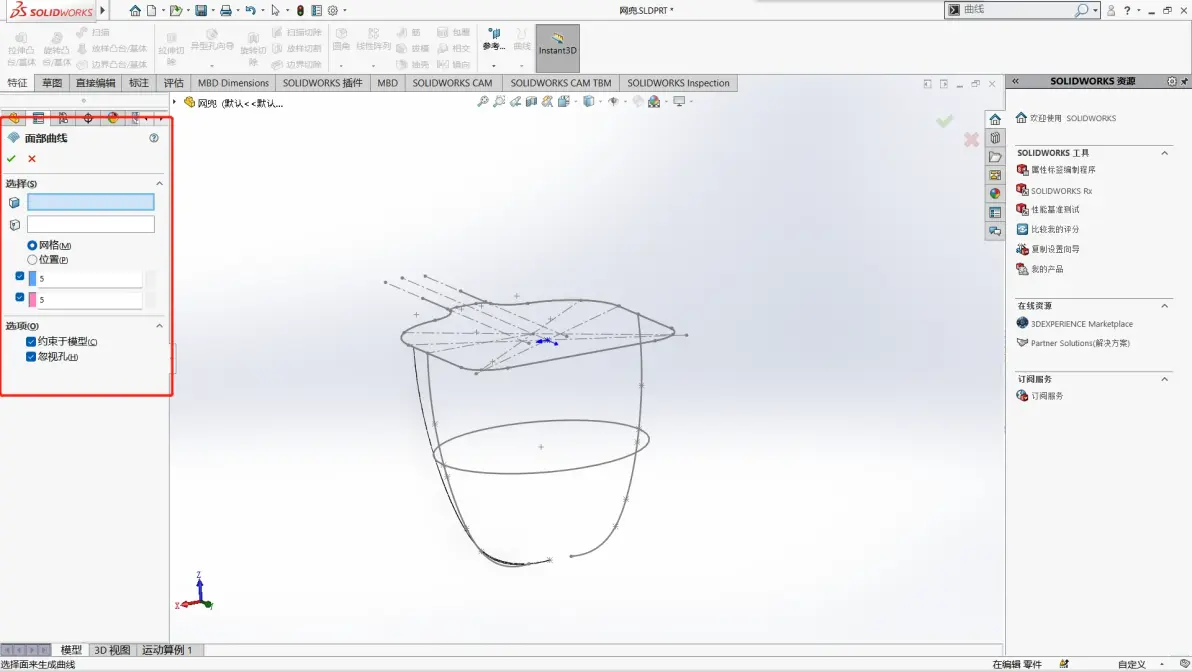
Task: Open the Options gear dropdown arrow
Action: point(344,11)
